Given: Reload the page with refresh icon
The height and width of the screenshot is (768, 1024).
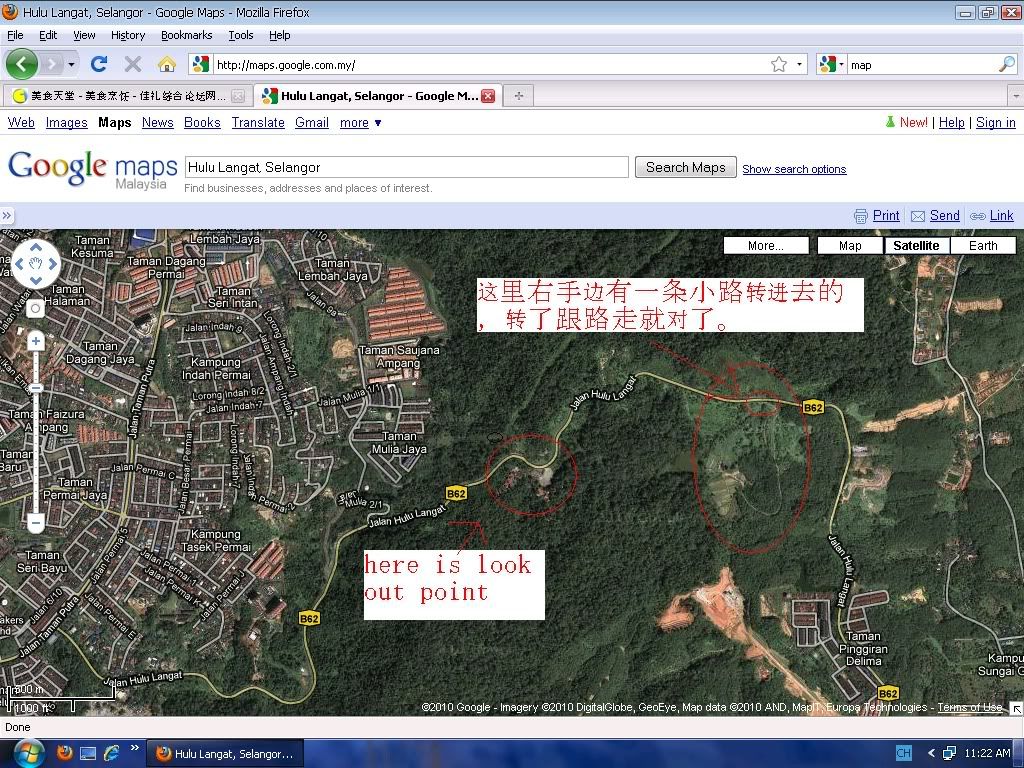Looking at the screenshot, I should (x=99, y=64).
